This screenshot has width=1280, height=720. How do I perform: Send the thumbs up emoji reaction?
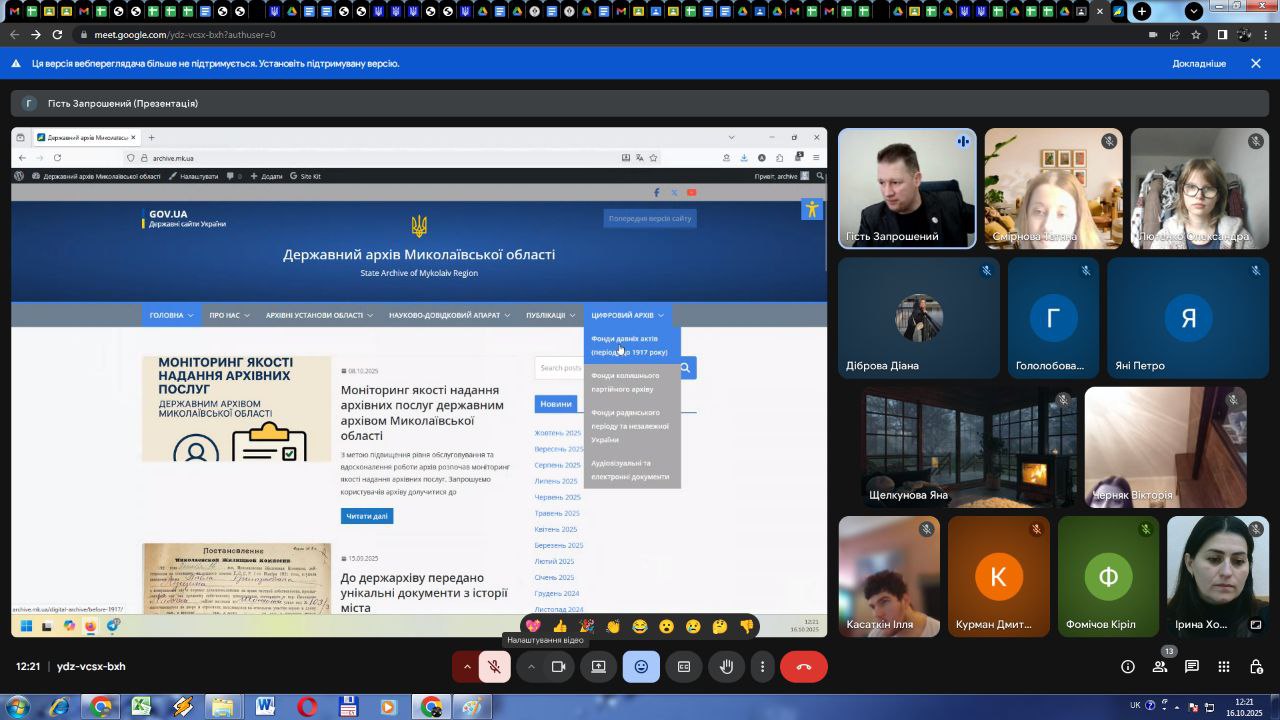click(x=560, y=627)
